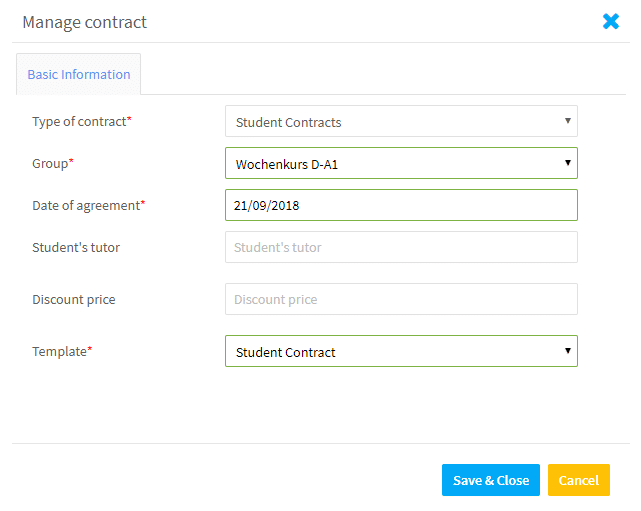The image size is (641, 511).
Task: Click Save & Close button
Action: (x=491, y=480)
